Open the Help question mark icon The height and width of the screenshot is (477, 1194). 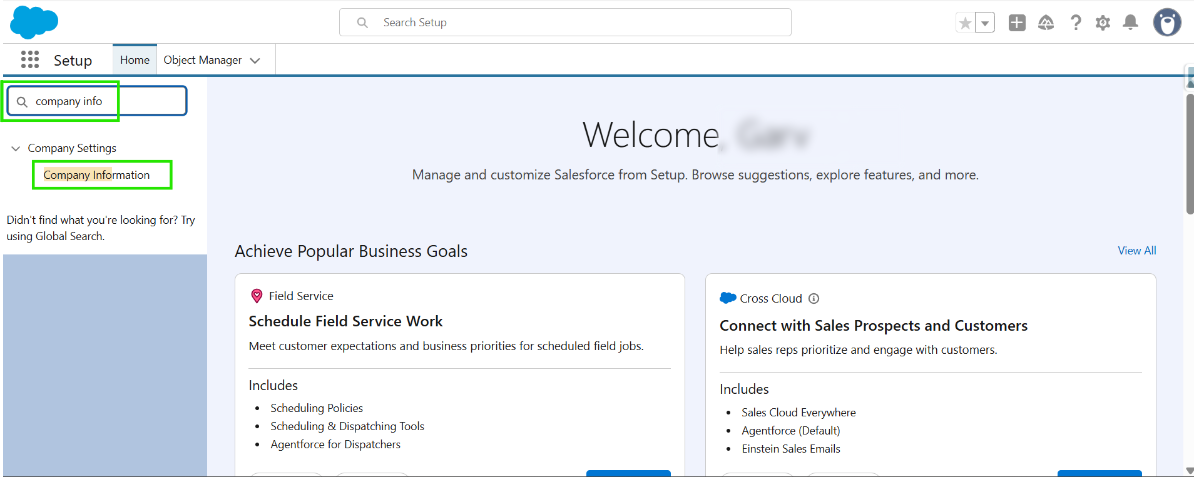click(x=1076, y=22)
